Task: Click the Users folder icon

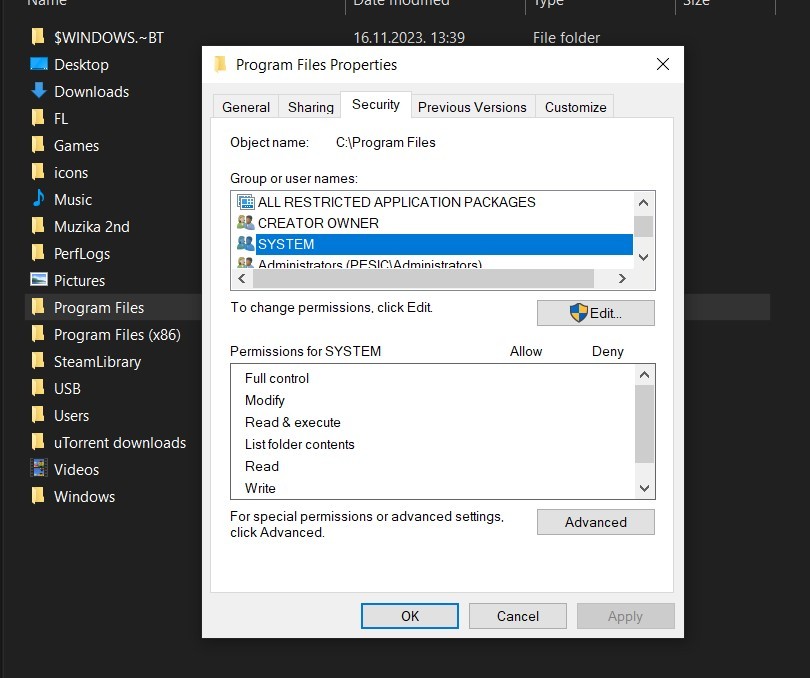Action: coord(38,415)
